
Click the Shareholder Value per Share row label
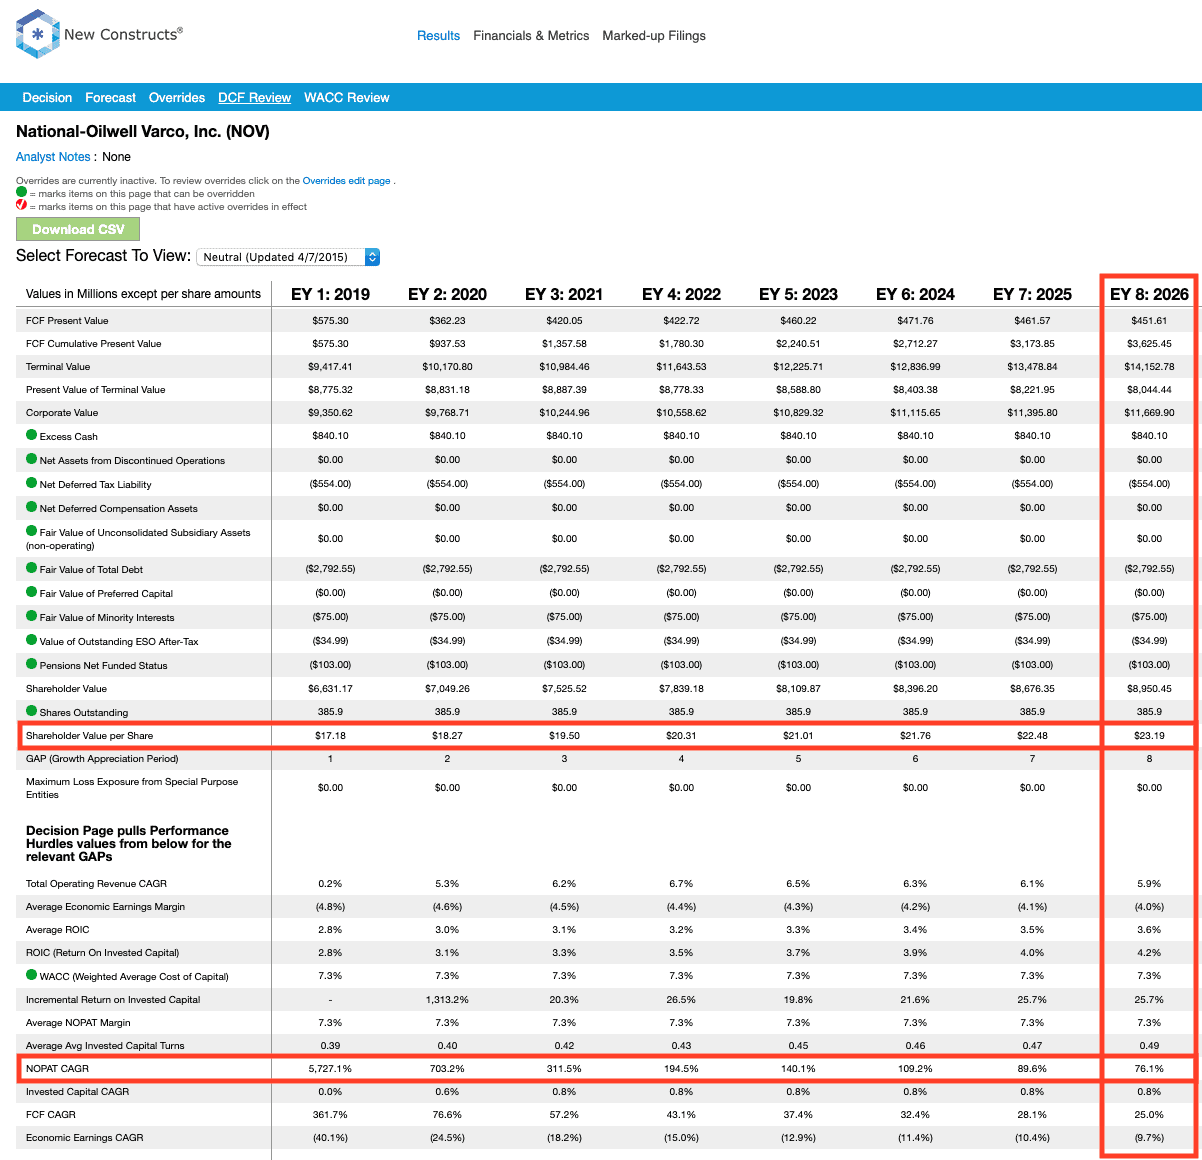click(x=90, y=736)
